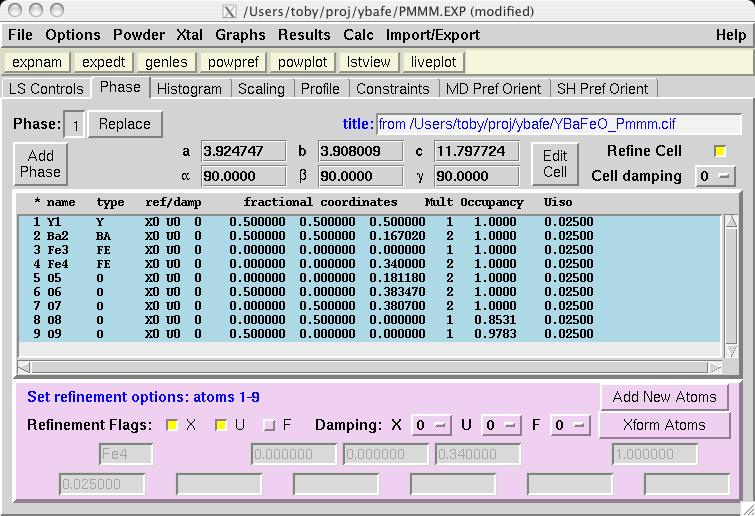Image resolution: width=755 pixels, height=516 pixels.
Task: Select atom row 4 Fe4
Action: [x=369, y=264]
